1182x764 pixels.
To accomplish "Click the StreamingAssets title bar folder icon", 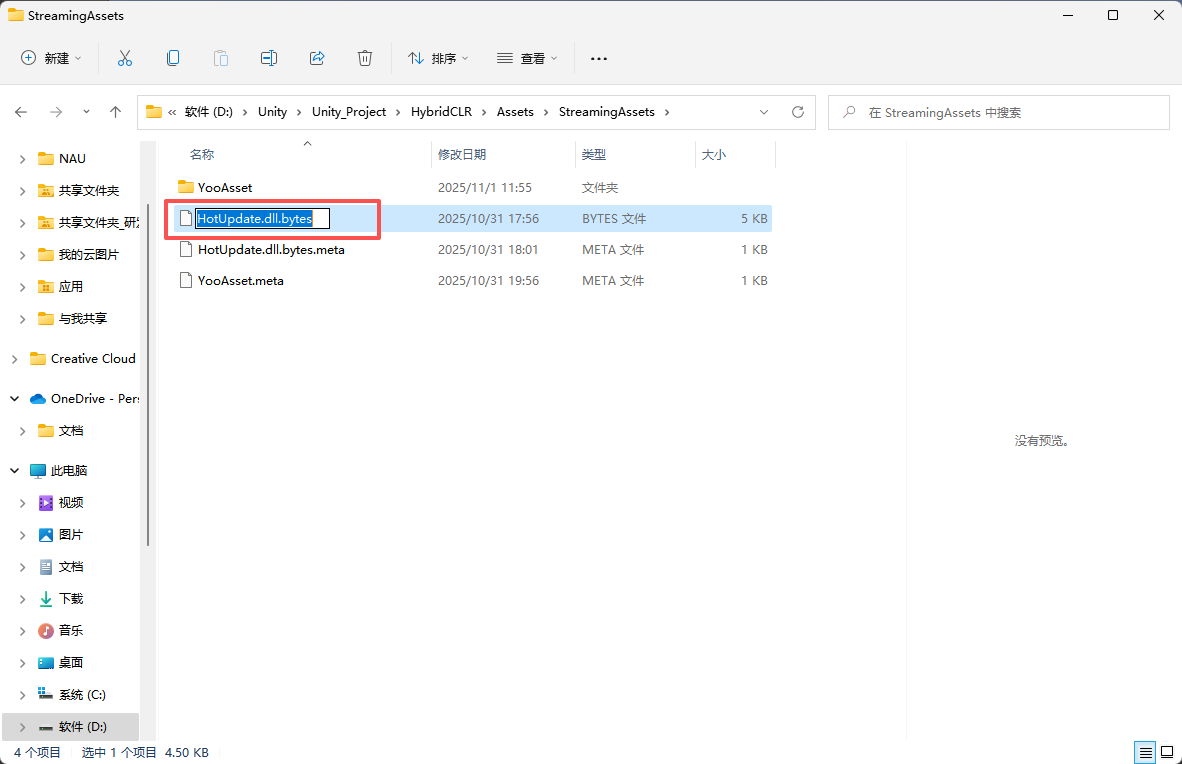I will (x=15, y=15).
